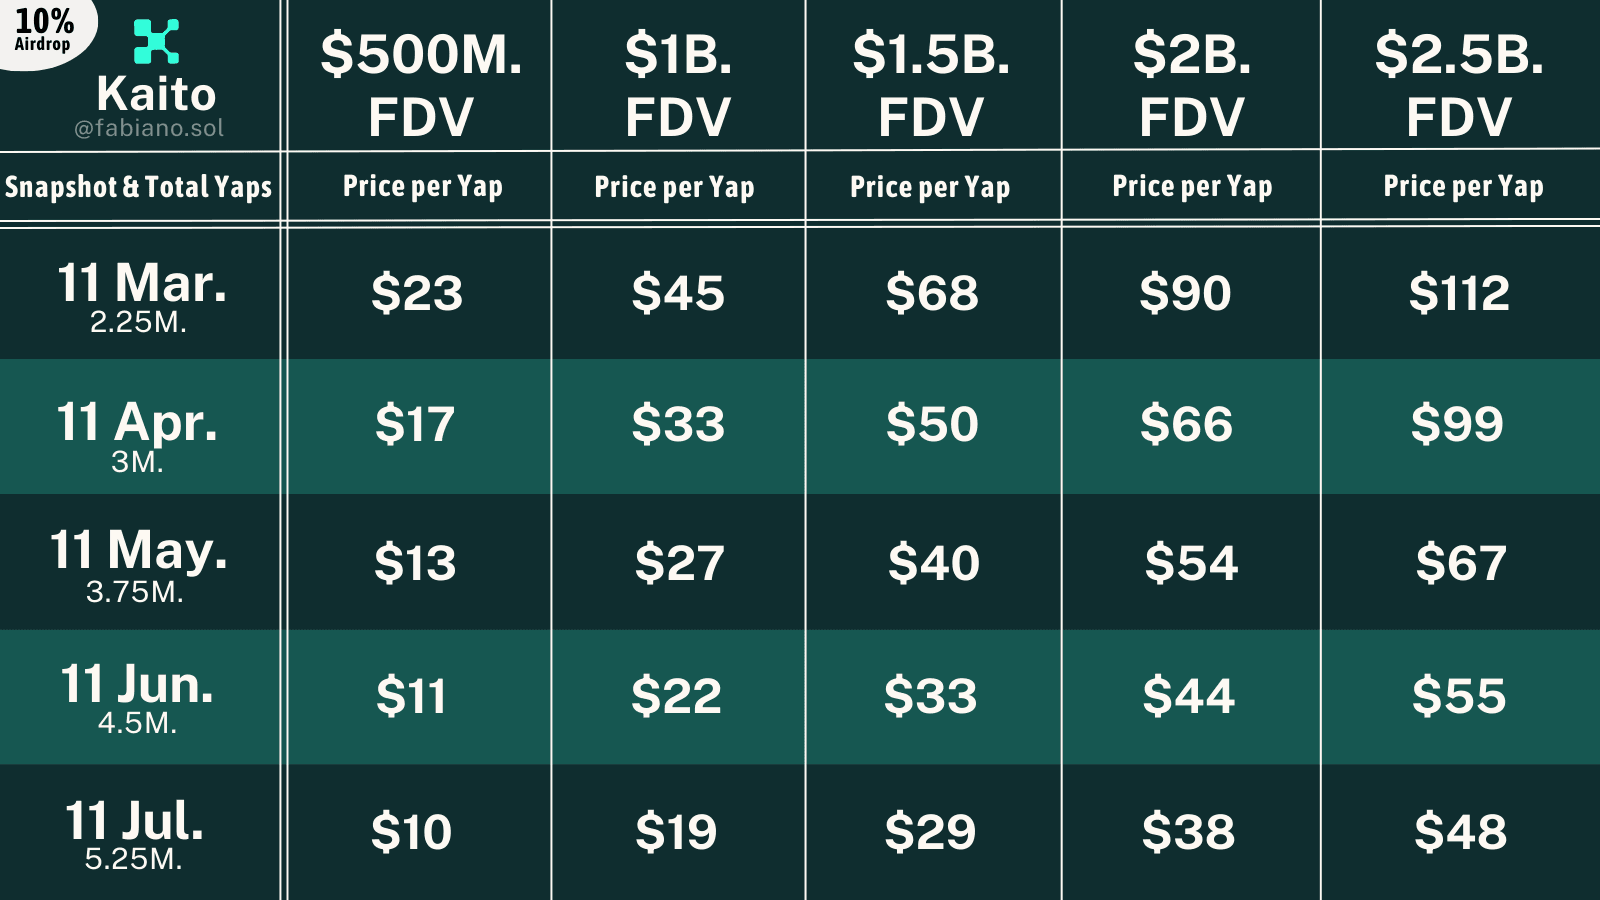
Task: Click the 3.75M. total yaps label
Action: click(x=135, y=592)
